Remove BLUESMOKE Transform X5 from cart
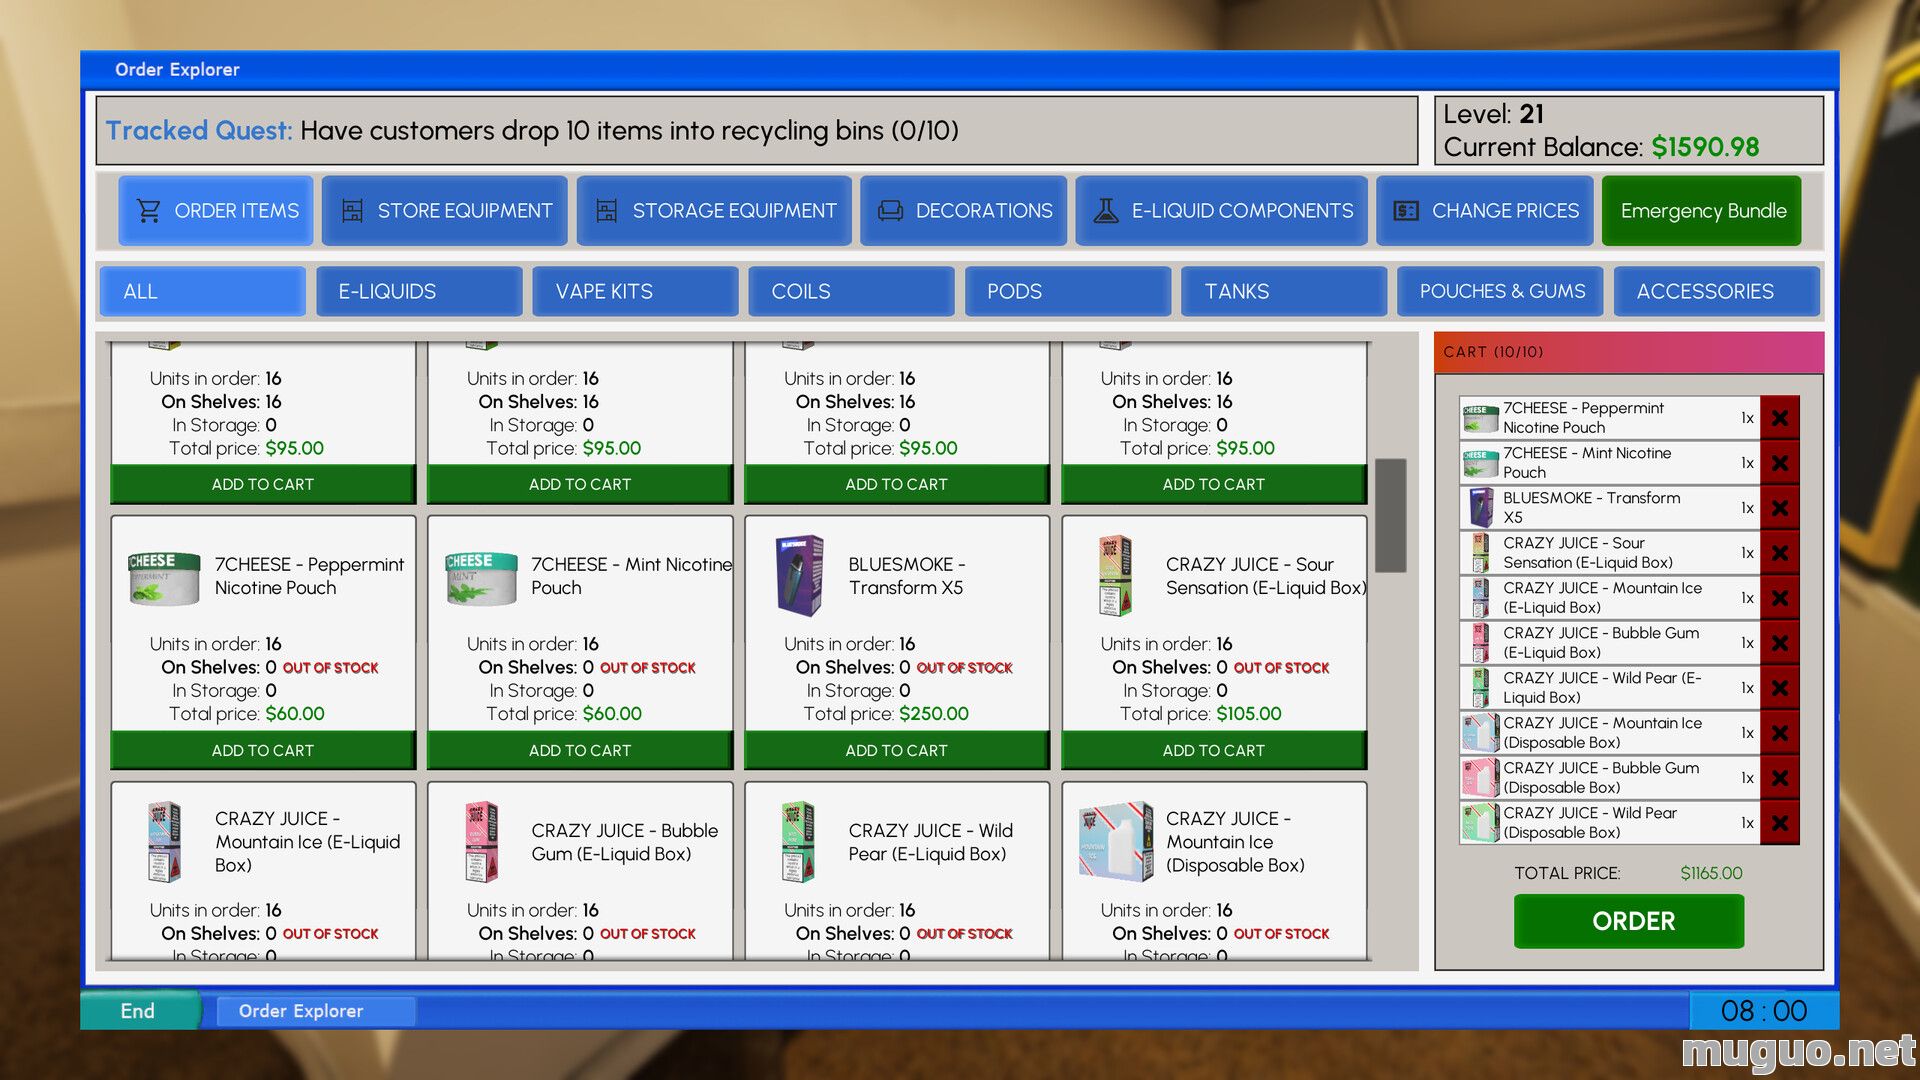Screen dimensions: 1920x1080 (x=1780, y=508)
